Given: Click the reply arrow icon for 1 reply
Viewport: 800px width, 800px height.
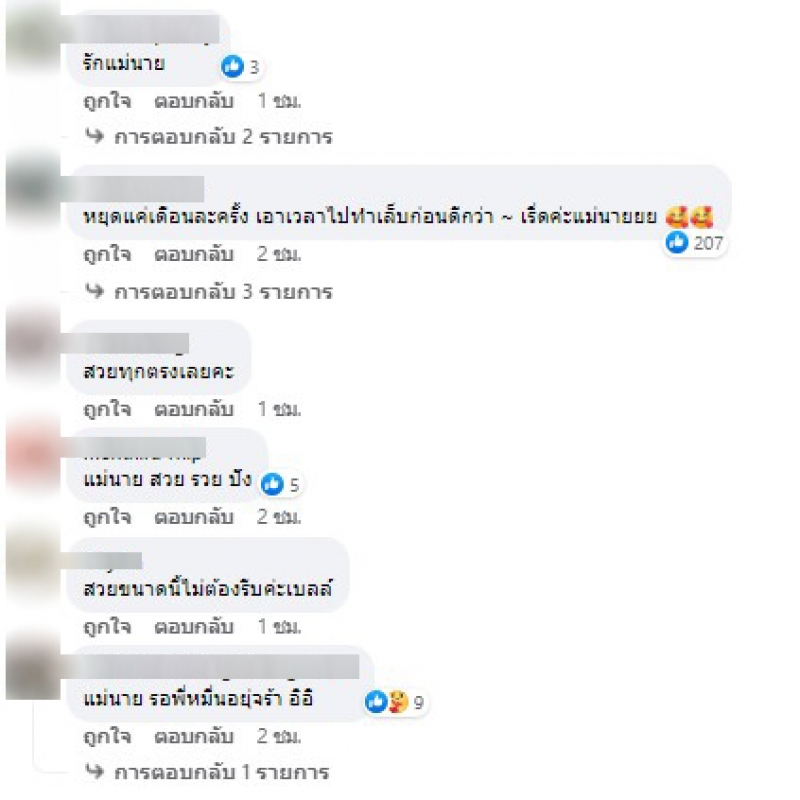Looking at the screenshot, I should (x=94, y=771).
